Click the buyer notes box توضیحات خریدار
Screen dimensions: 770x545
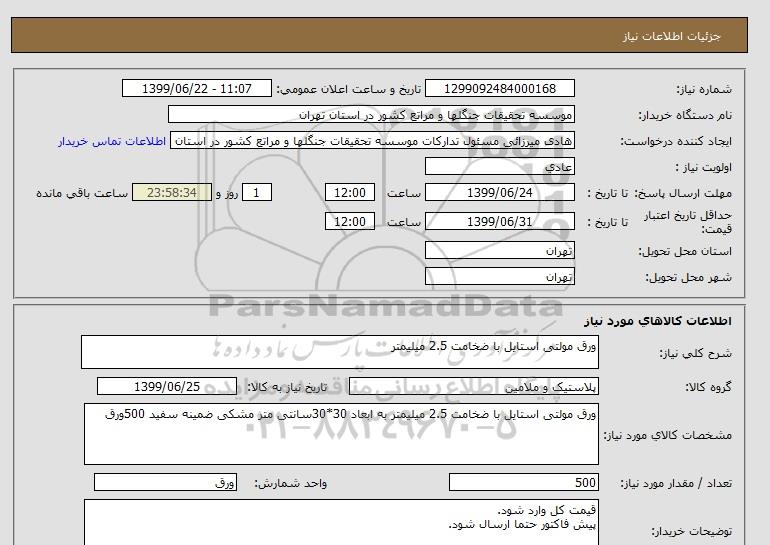341,522
